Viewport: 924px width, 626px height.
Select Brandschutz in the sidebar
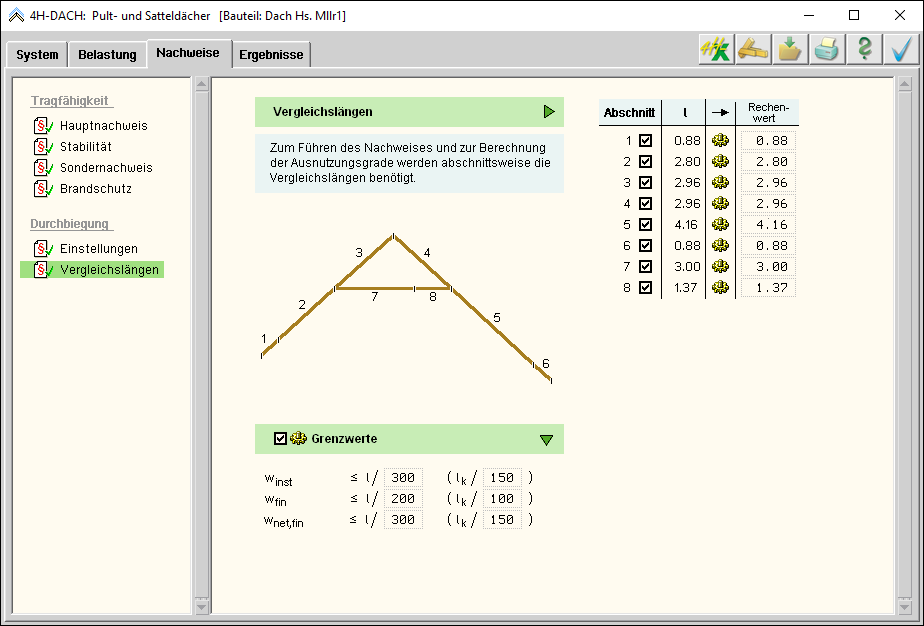pyautogui.click(x=95, y=188)
